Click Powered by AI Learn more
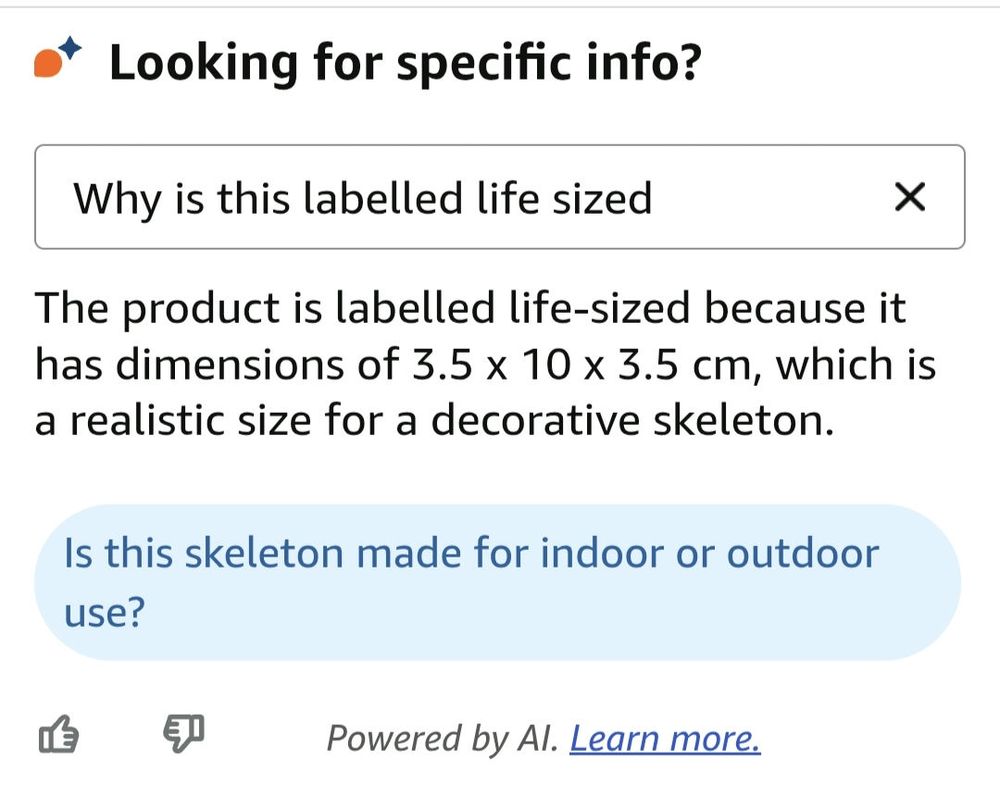This screenshot has height=796, width=1000. click(x=663, y=738)
